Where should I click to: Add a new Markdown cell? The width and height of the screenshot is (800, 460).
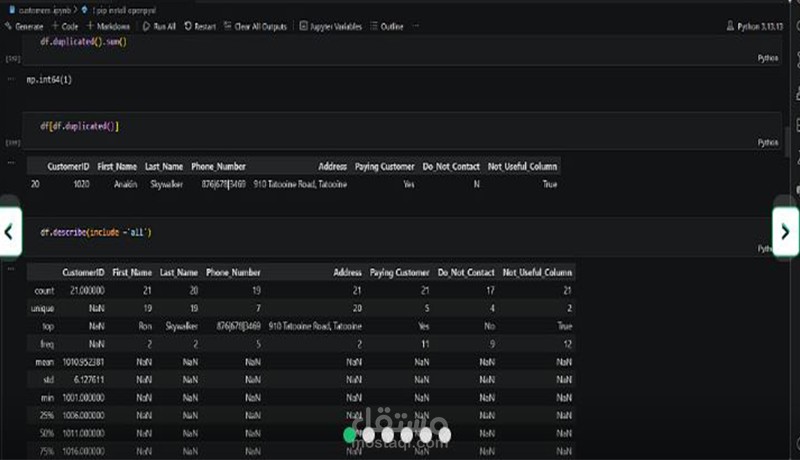[108, 27]
